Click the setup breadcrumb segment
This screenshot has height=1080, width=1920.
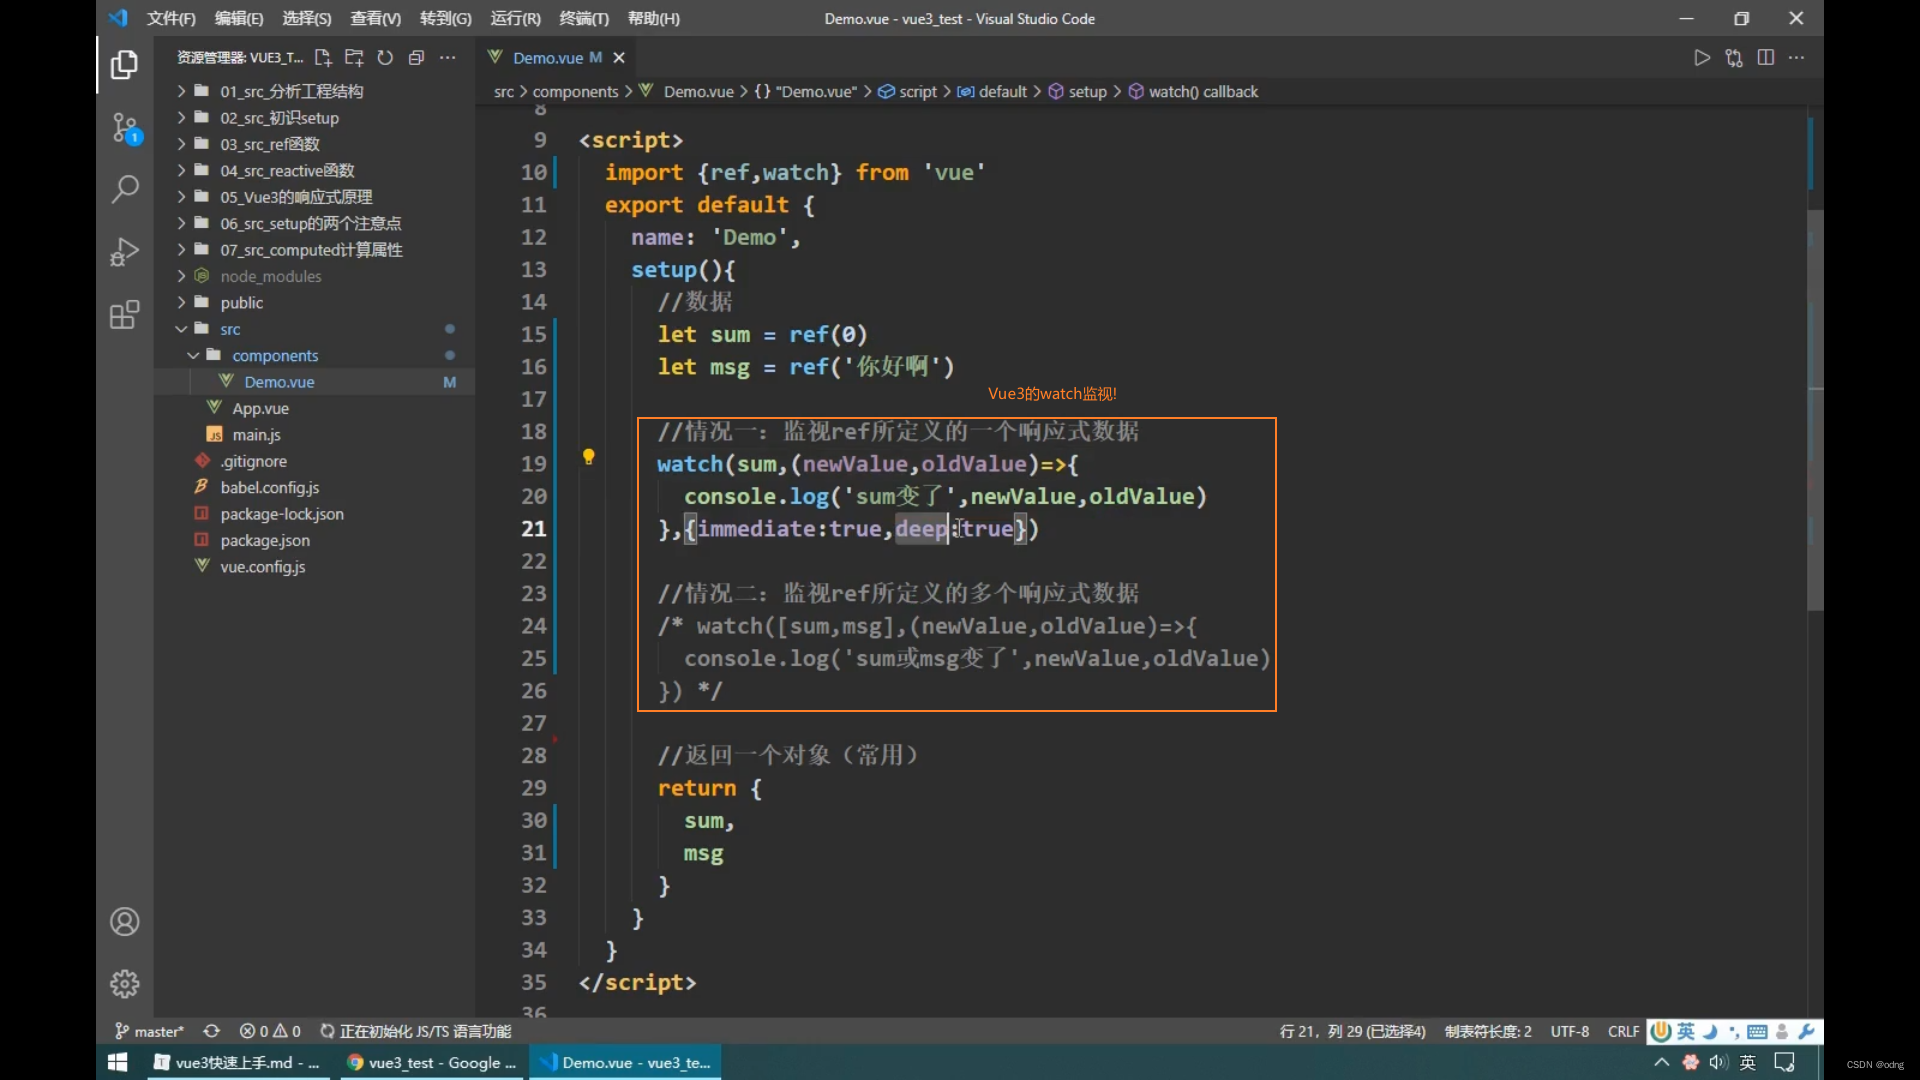coord(1078,92)
